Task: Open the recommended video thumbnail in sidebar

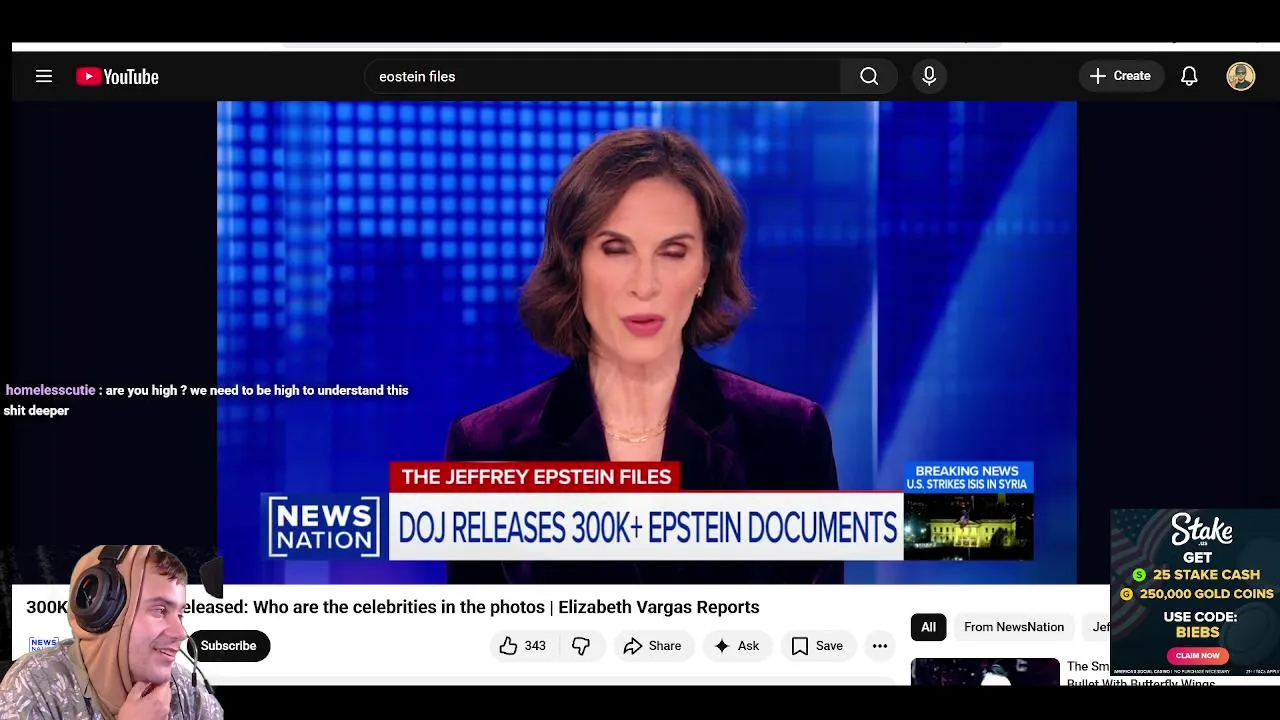Action: coord(985,671)
